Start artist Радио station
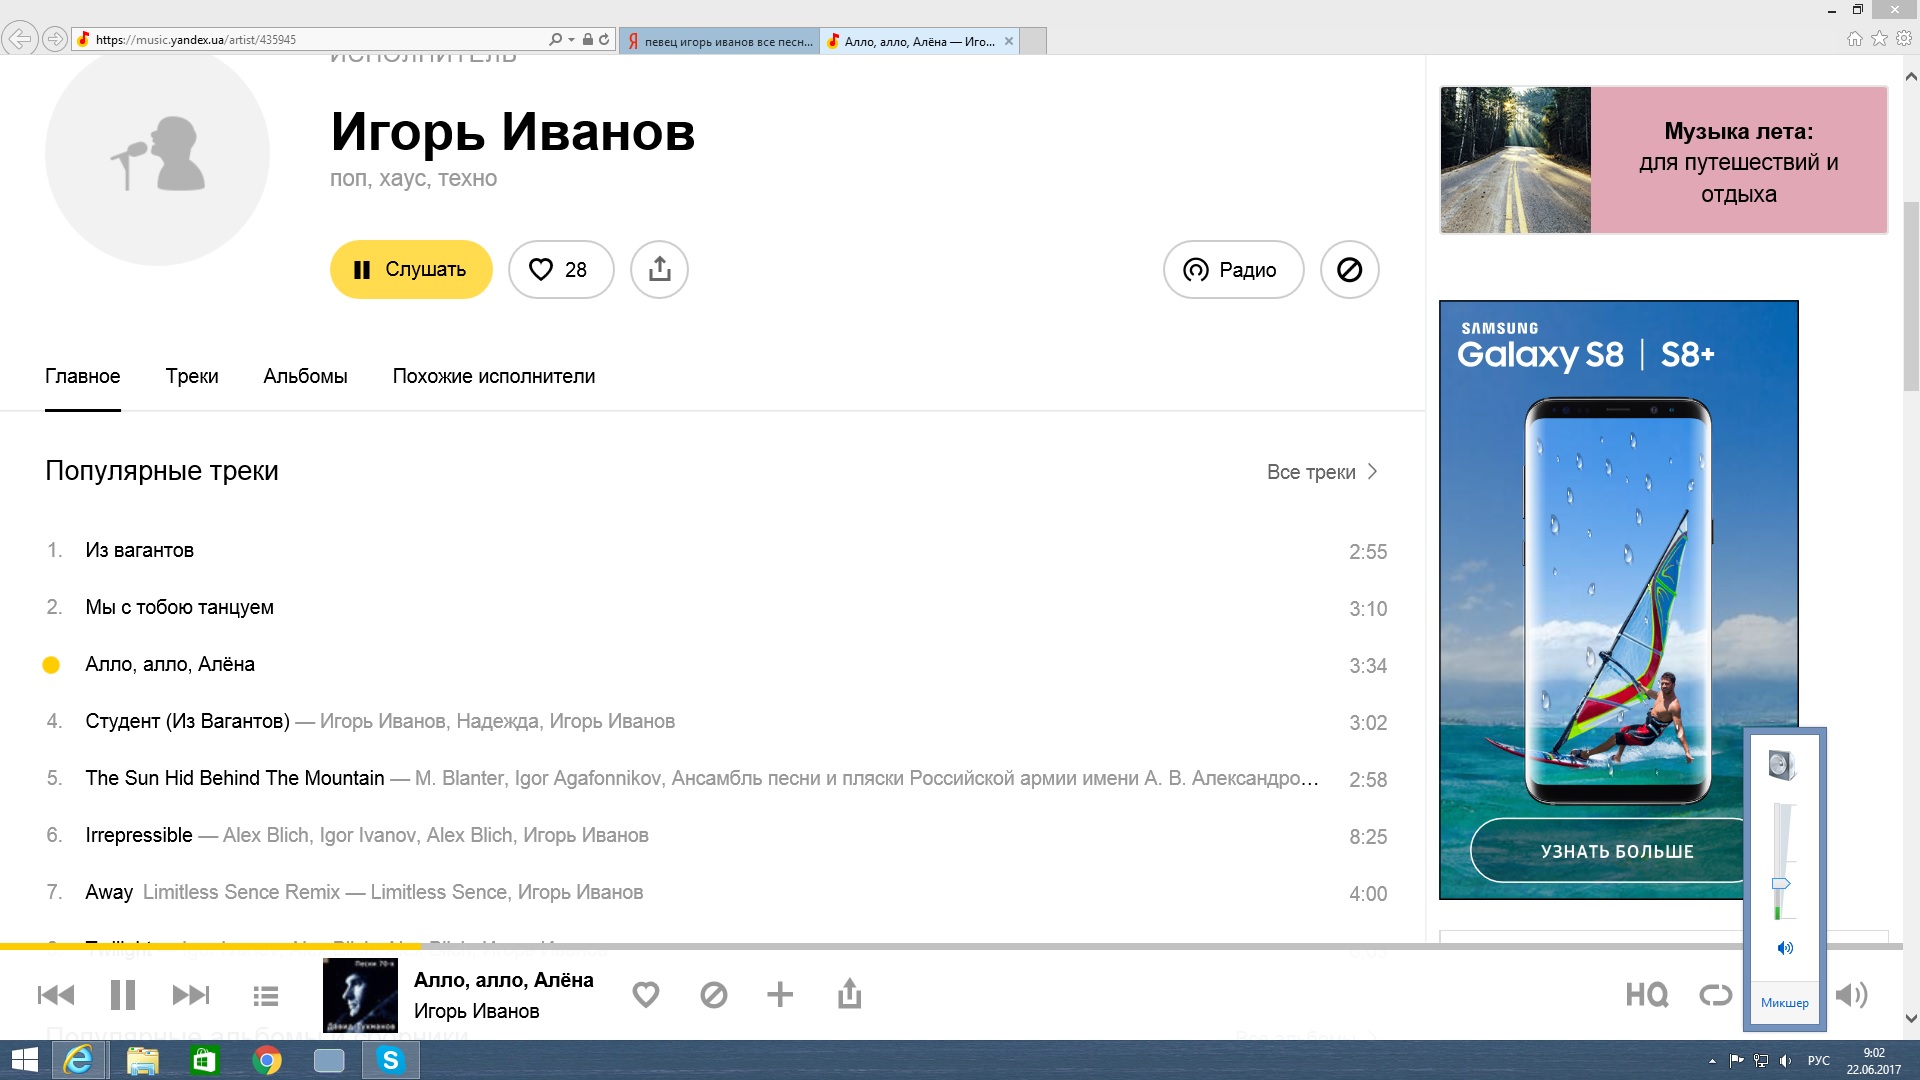Viewport: 1920px width, 1080px height. coord(1232,270)
